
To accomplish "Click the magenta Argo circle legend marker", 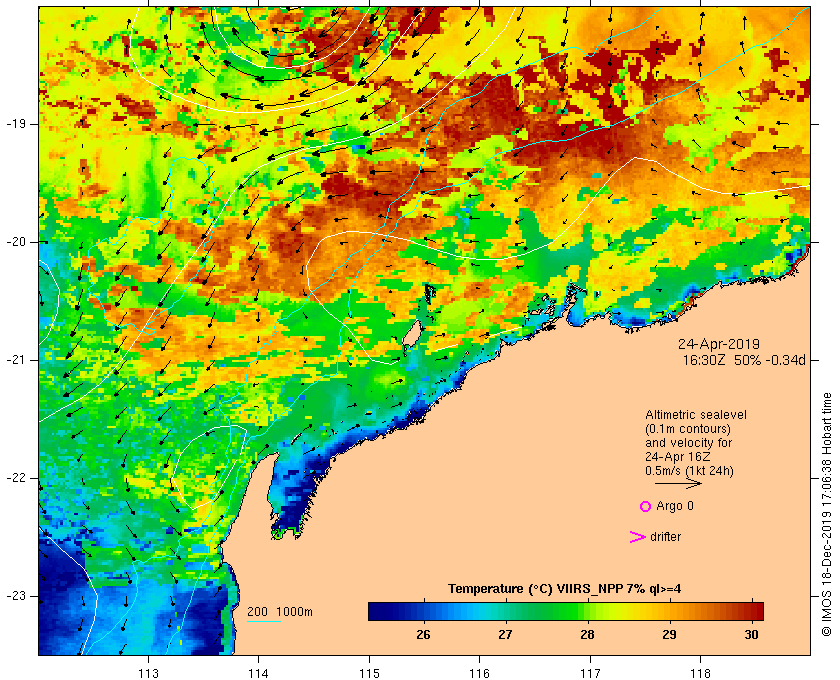I will 645,506.
